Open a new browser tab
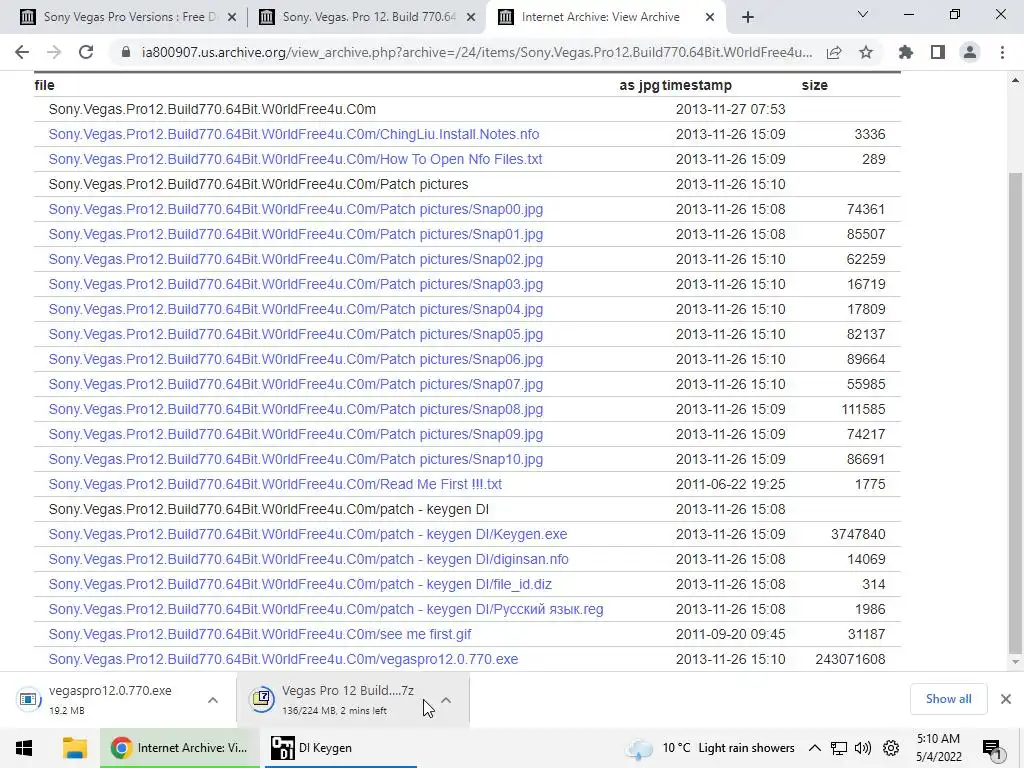 click(748, 17)
